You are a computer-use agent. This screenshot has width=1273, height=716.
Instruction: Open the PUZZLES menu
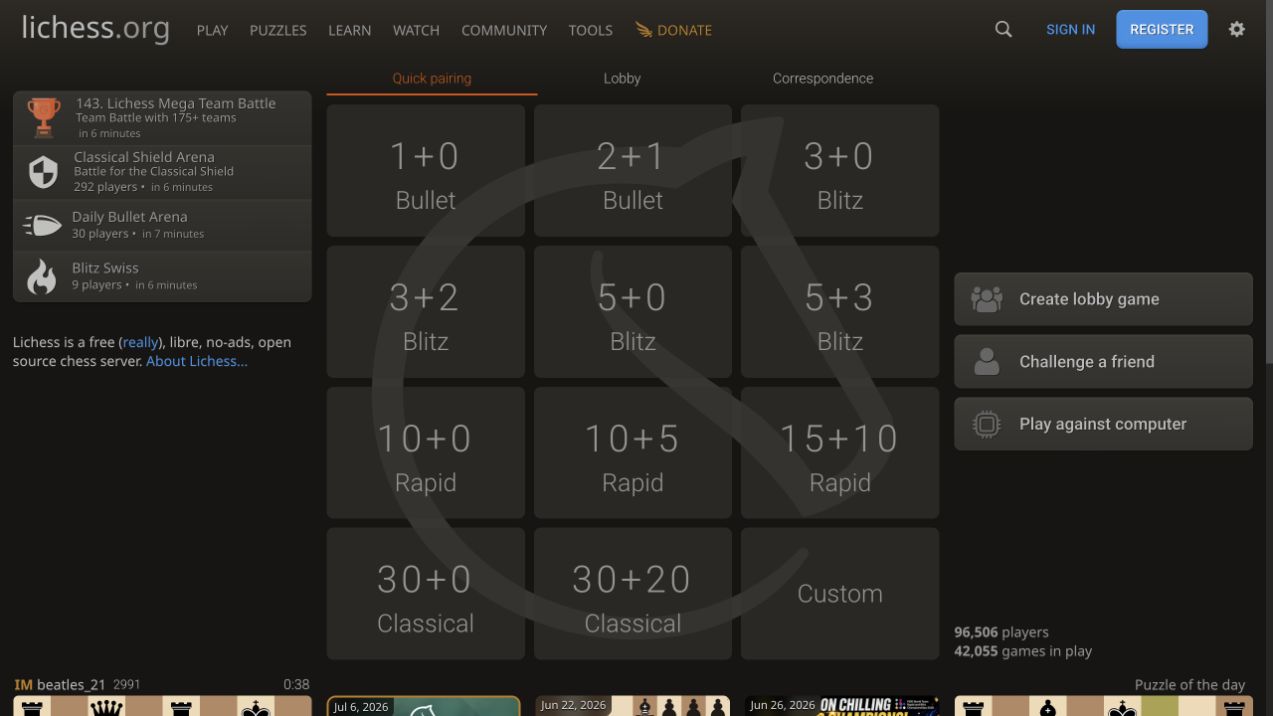coord(278,30)
